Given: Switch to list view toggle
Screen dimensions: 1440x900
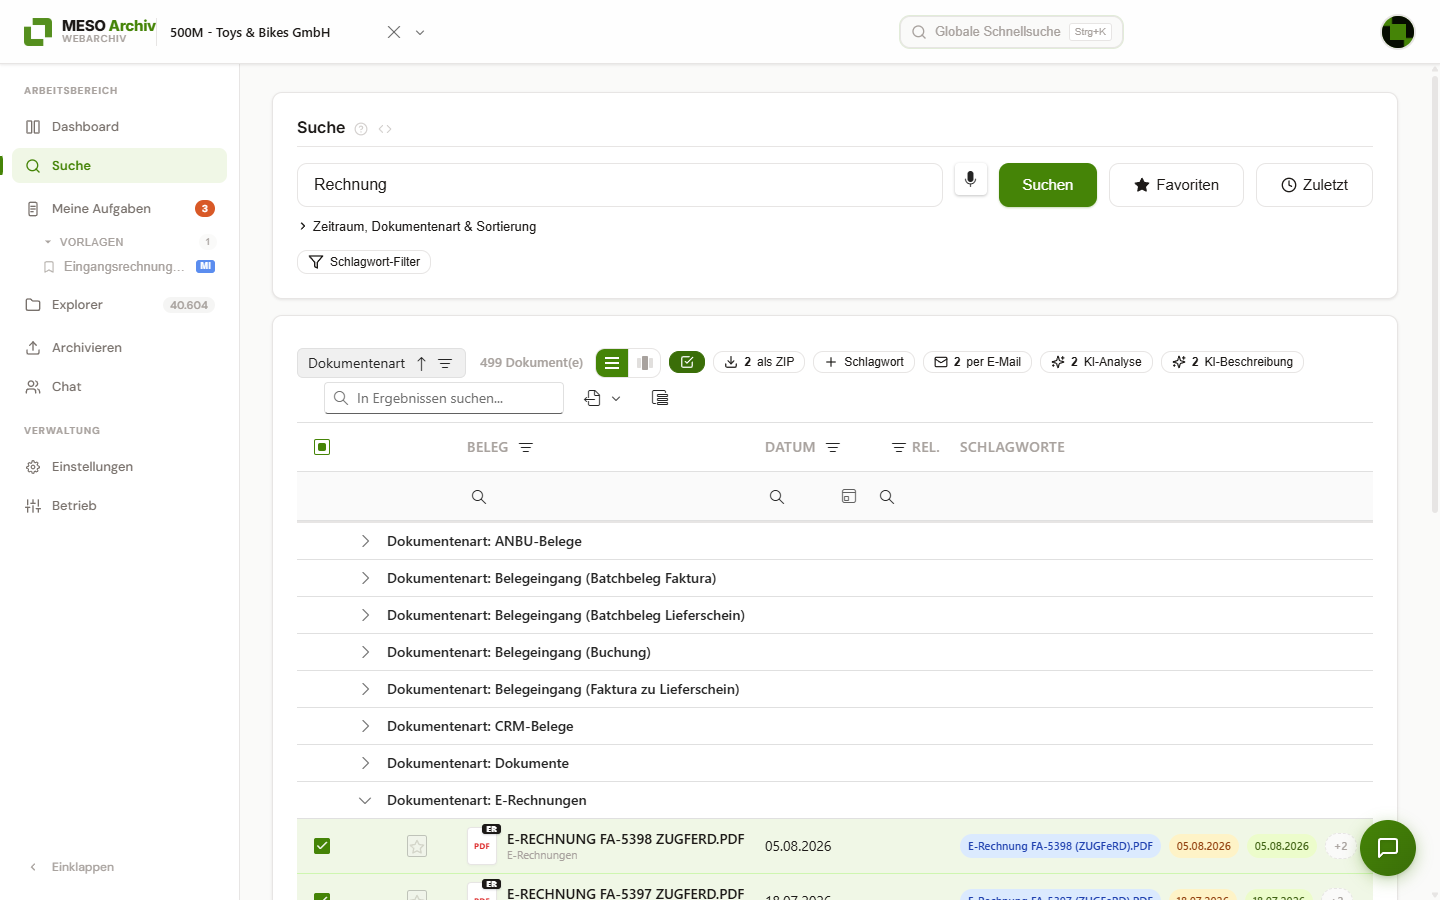Looking at the screenshot, I should [x=612, y=363].
